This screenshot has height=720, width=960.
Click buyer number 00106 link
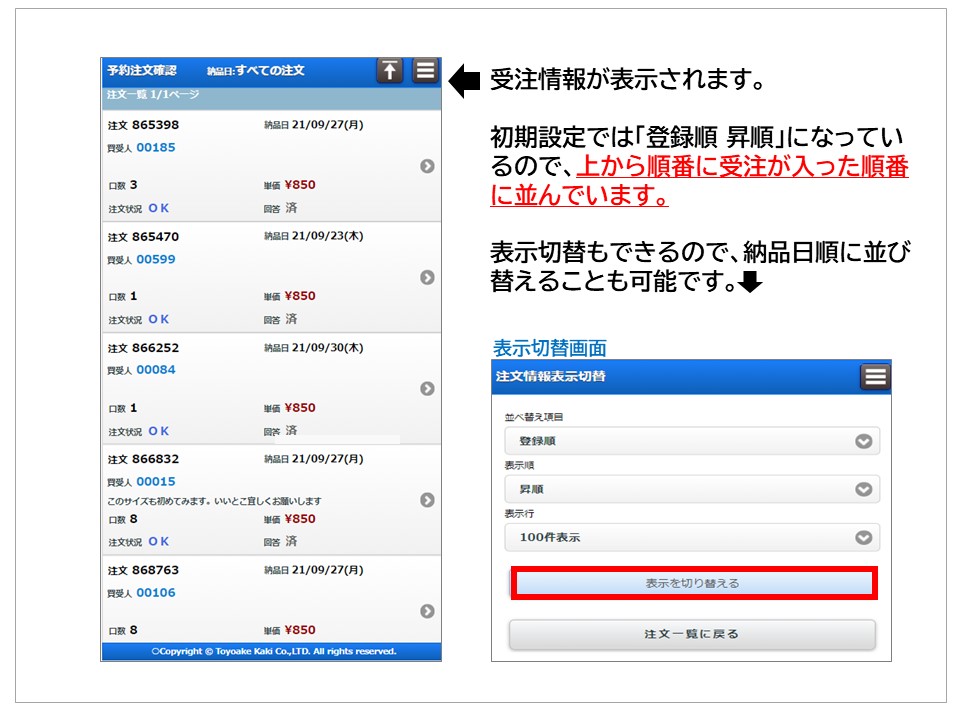coord(155,593)
